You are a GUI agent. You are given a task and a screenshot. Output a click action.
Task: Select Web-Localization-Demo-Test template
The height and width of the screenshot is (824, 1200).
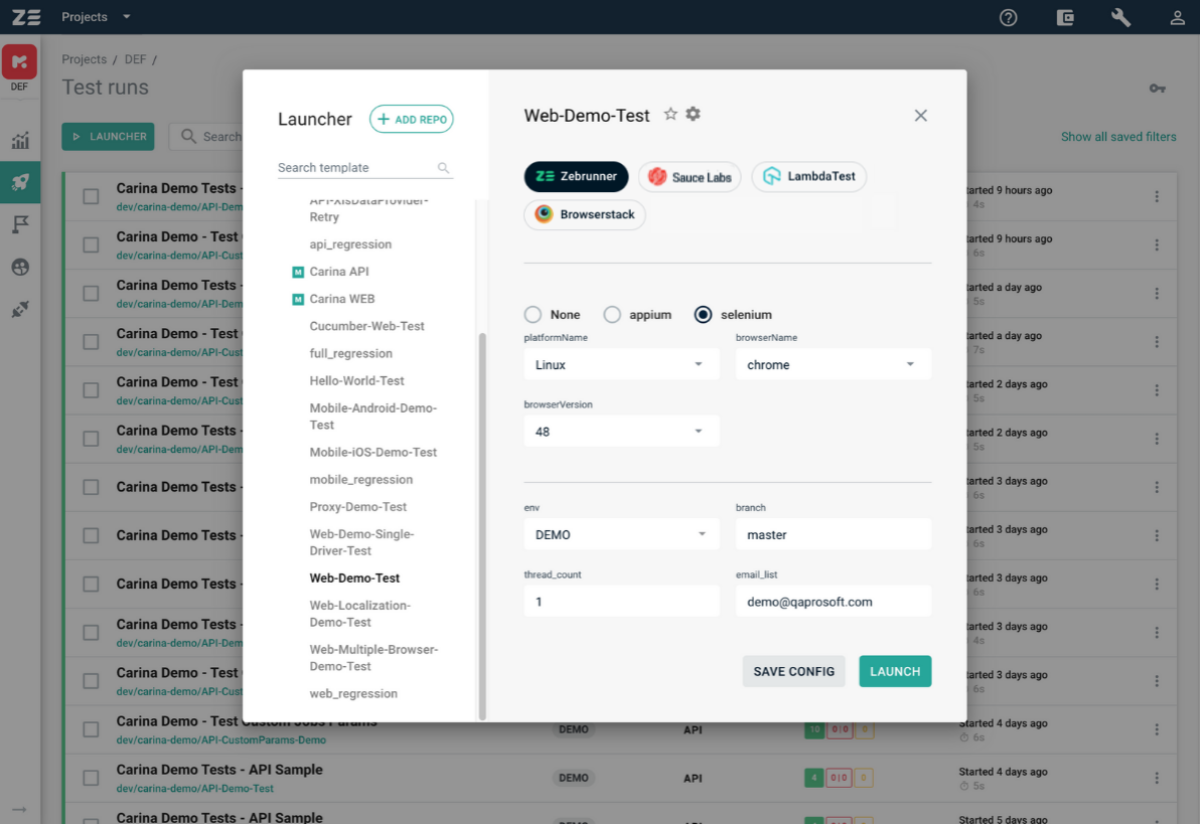coord(360,613)
